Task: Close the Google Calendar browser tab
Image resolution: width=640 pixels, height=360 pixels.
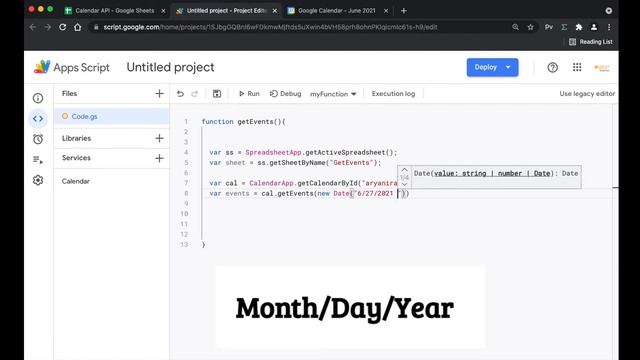Action: coord(386,11)
